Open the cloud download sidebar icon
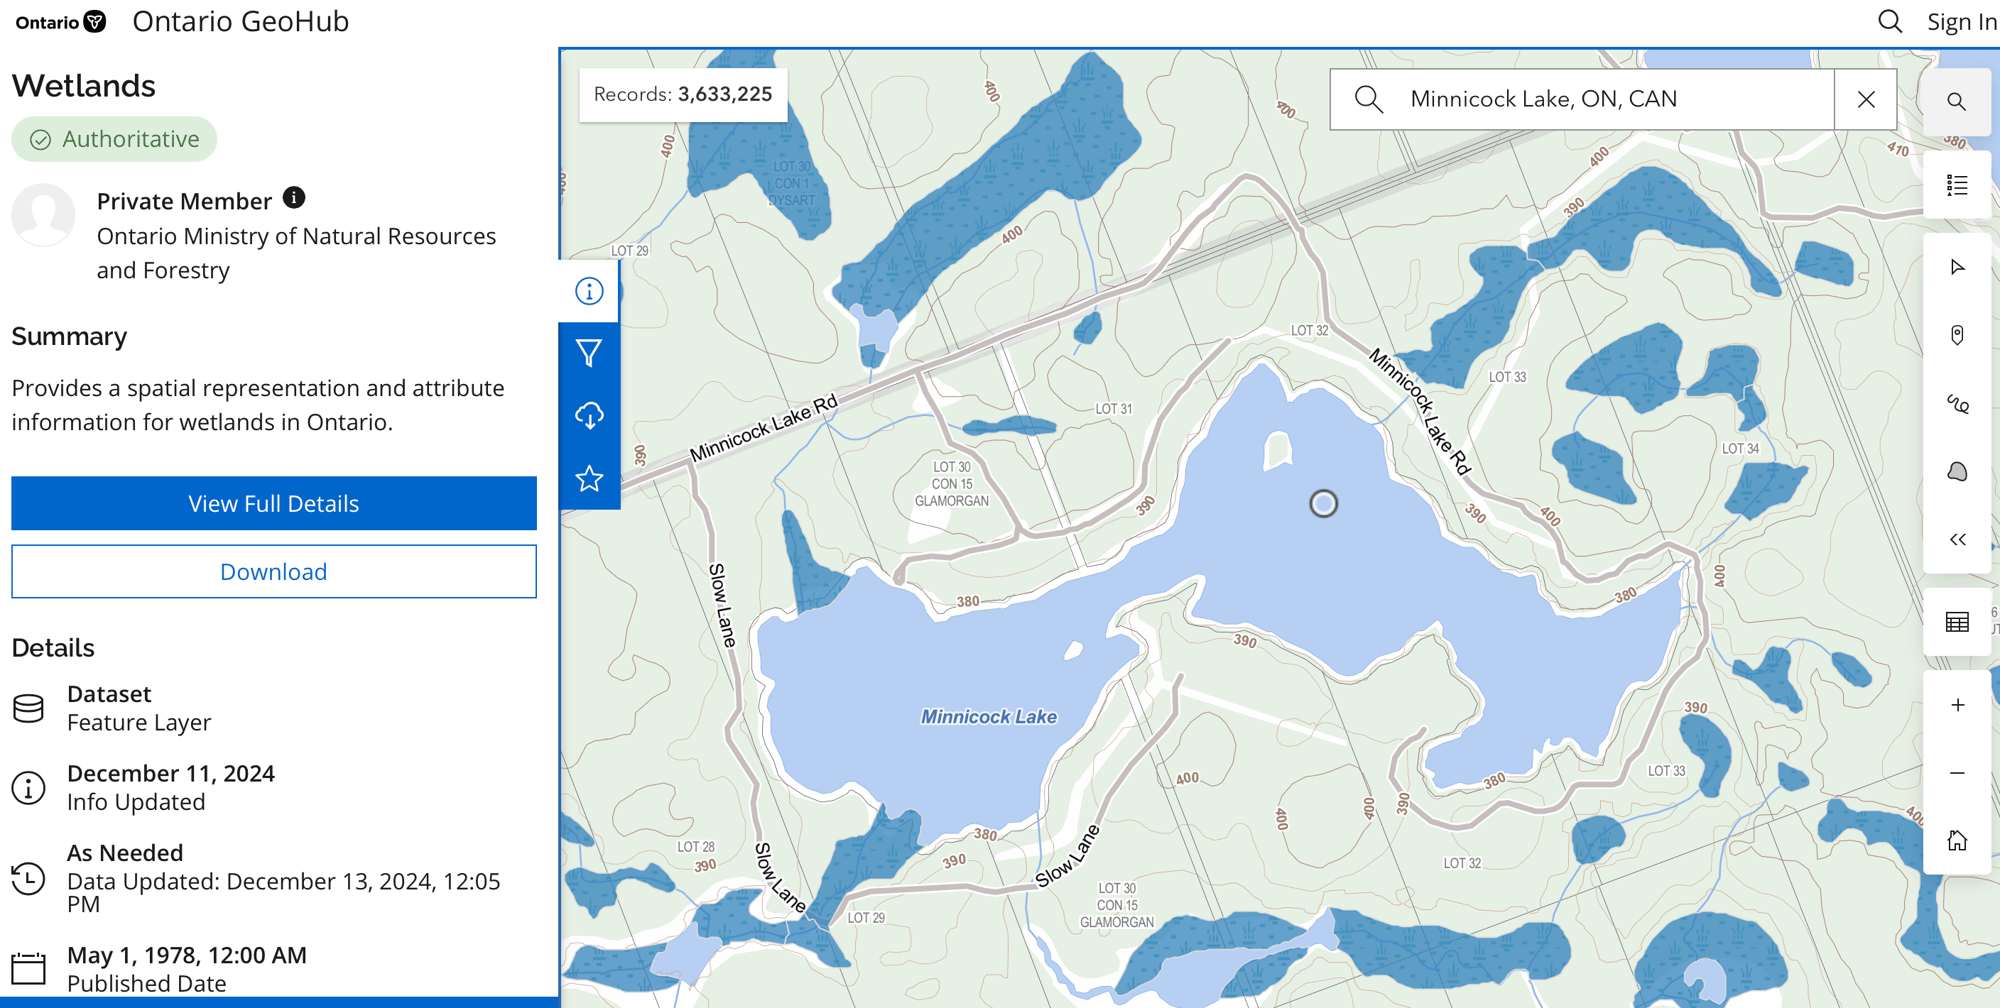 (x=589, y=415)
